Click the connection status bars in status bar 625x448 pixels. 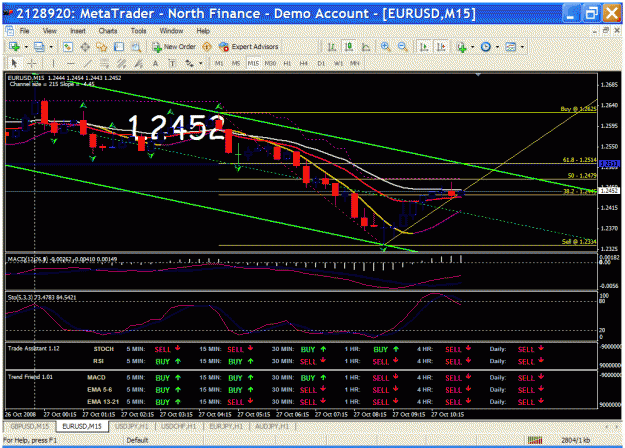tap(535, 440)
